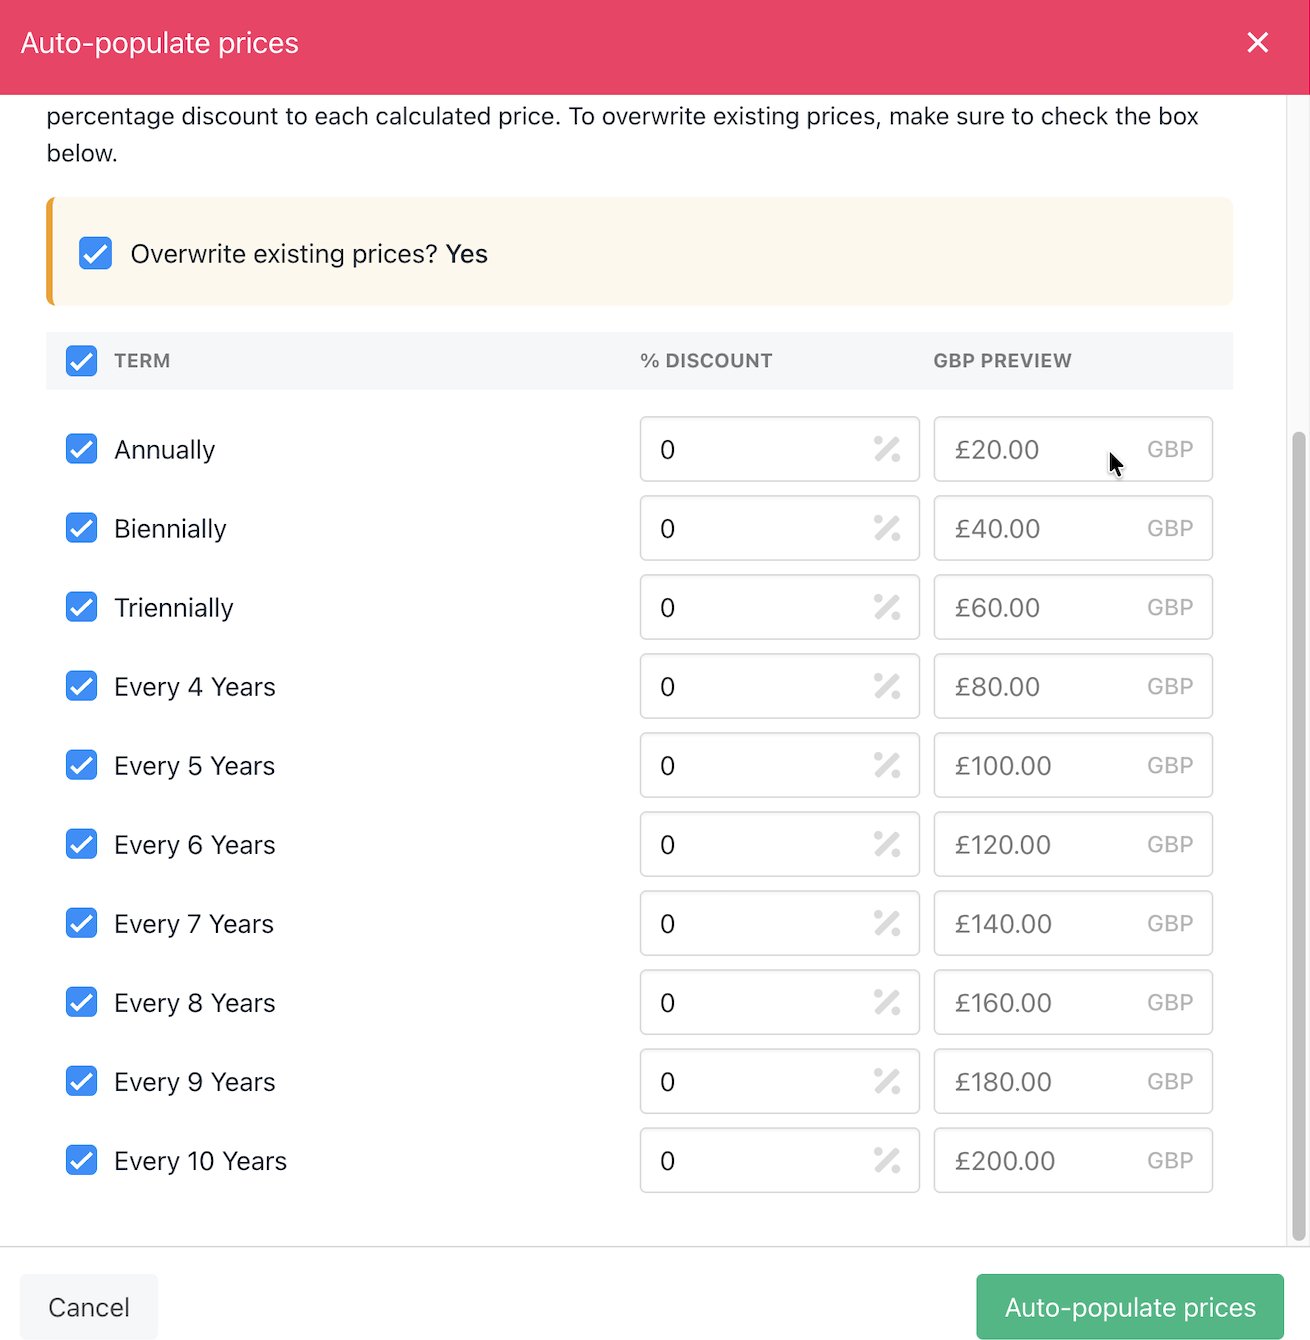Click the £20.00 Annually GBP preview
The width and height of the screenshot is (1310, 1340).
1073,449
